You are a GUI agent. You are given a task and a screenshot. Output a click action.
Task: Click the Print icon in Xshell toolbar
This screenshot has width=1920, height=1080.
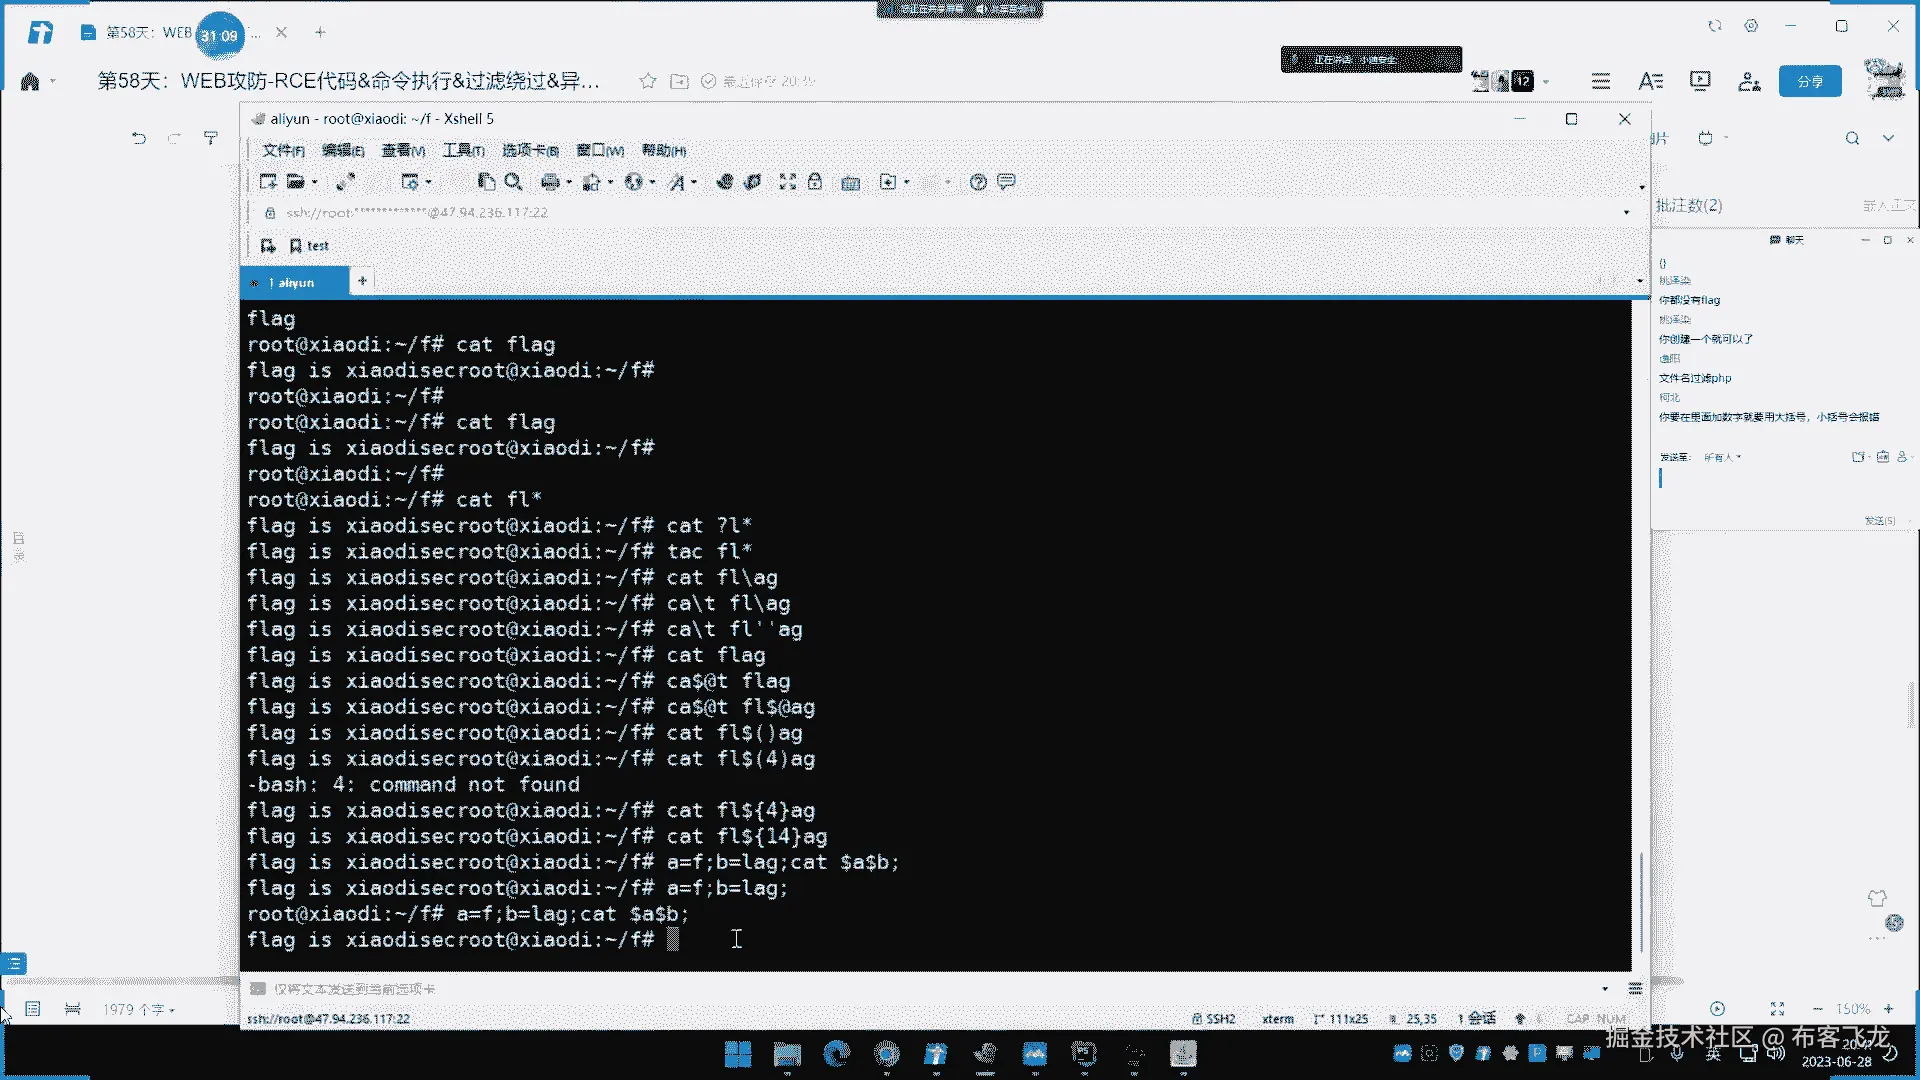(549, 182)
